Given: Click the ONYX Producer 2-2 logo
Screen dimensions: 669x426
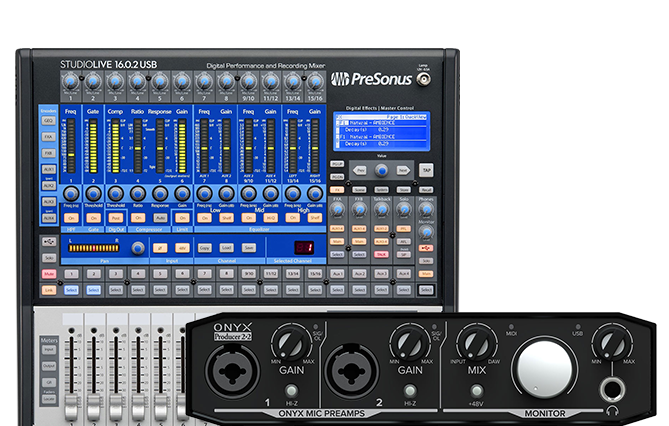Looking at the screenshot, I should pyautogui.click(x=233, y=332).
